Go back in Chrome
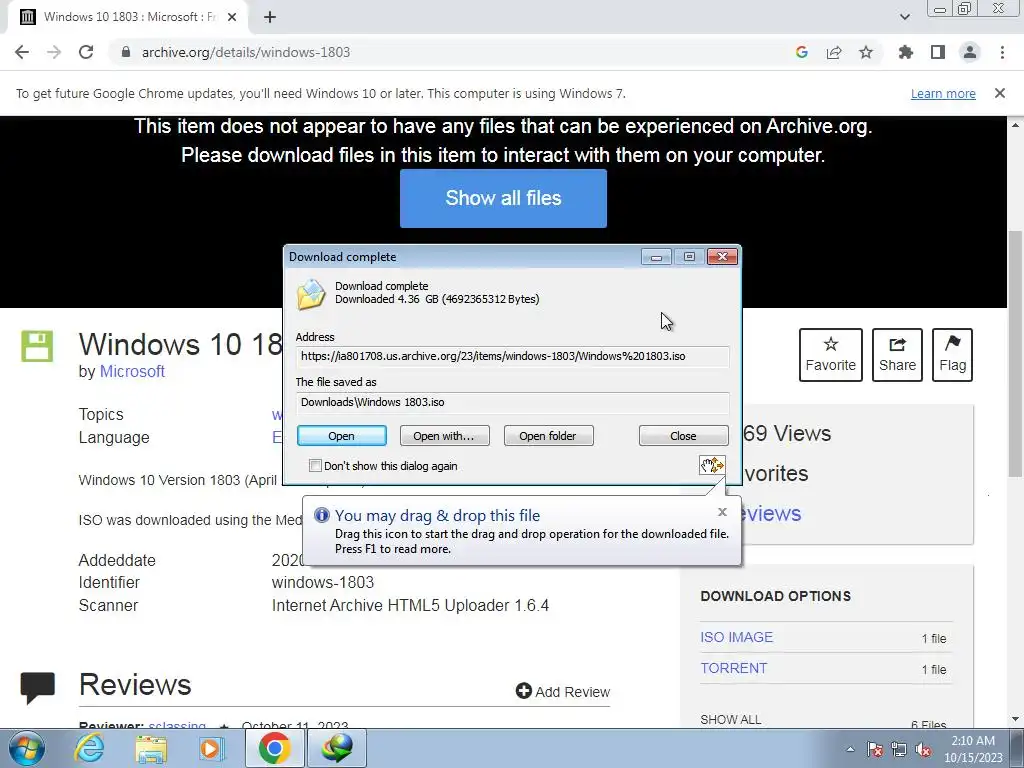The height and width of the screenshot is (768, 1024). coord(22,52)
